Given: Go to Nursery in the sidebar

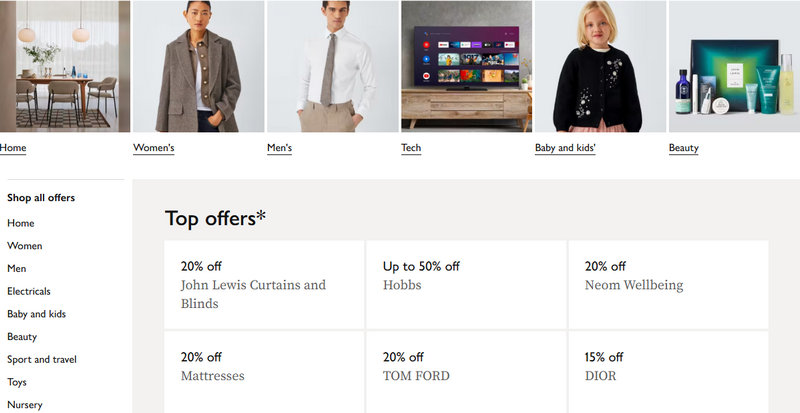Looking at the screenshot, I should pos(25,405).
